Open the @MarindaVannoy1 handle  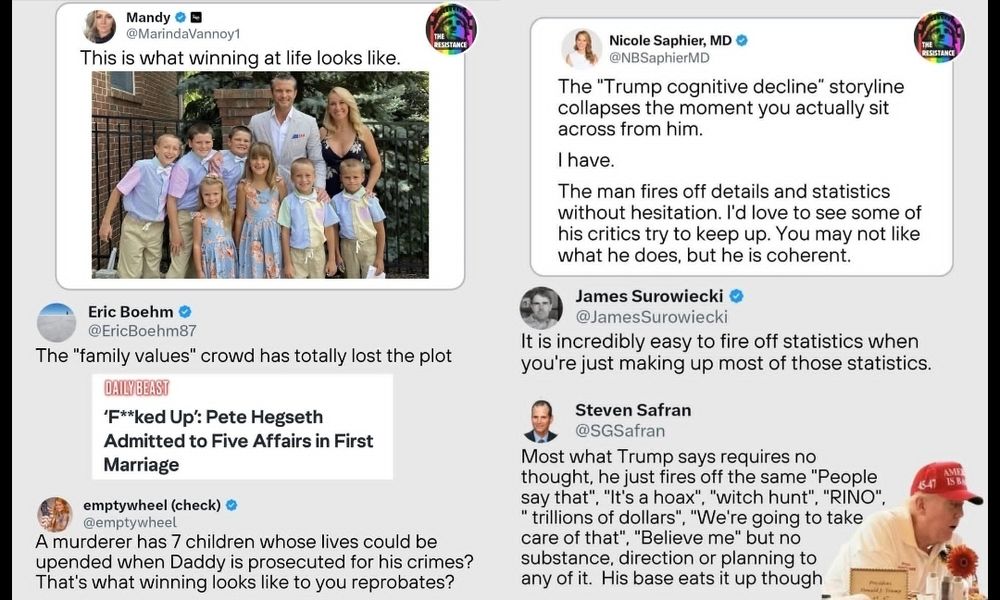click(x=182, y=34)
